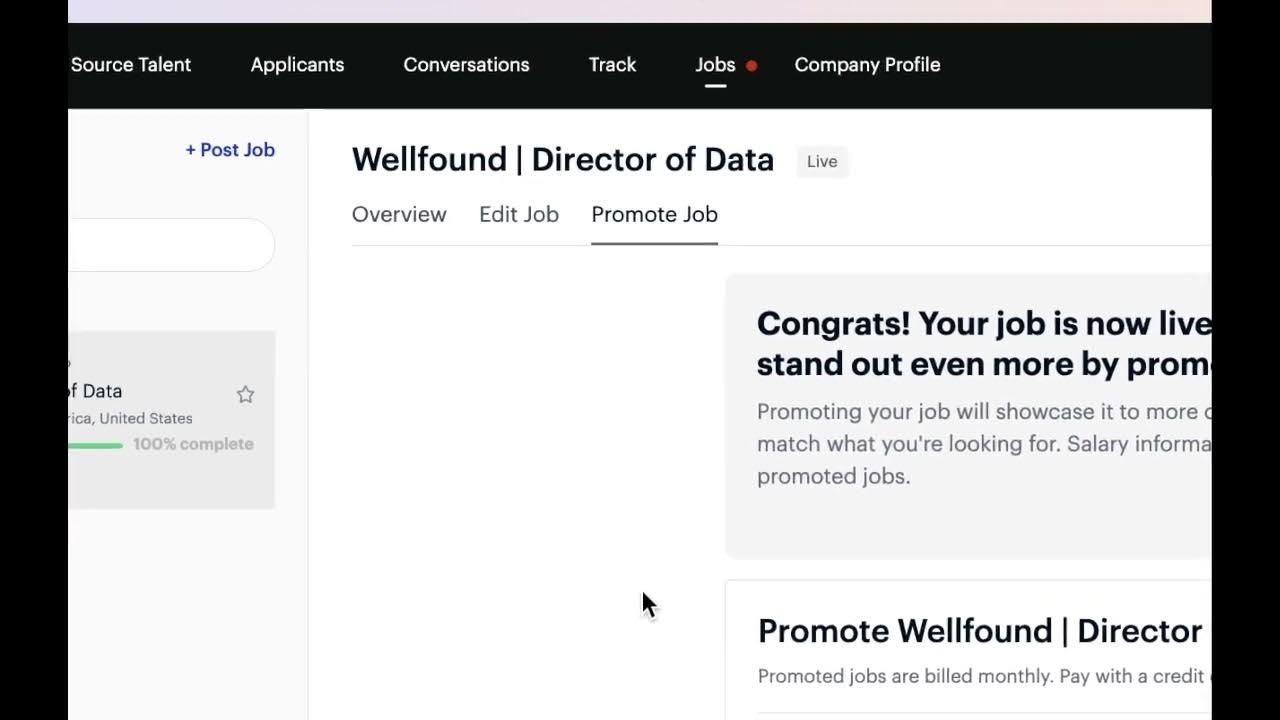Go to the Applicants page
Viewport: 1280px width, 720px height.
[297, 65]
